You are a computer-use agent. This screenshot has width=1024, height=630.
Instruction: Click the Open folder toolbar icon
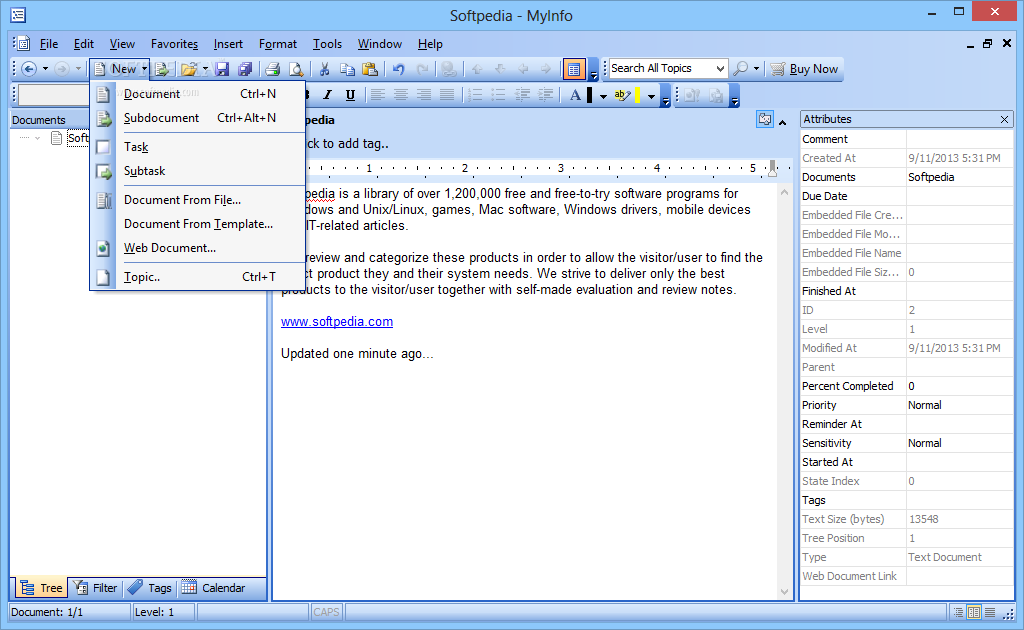pyautogui.click(x=189, y=69)
